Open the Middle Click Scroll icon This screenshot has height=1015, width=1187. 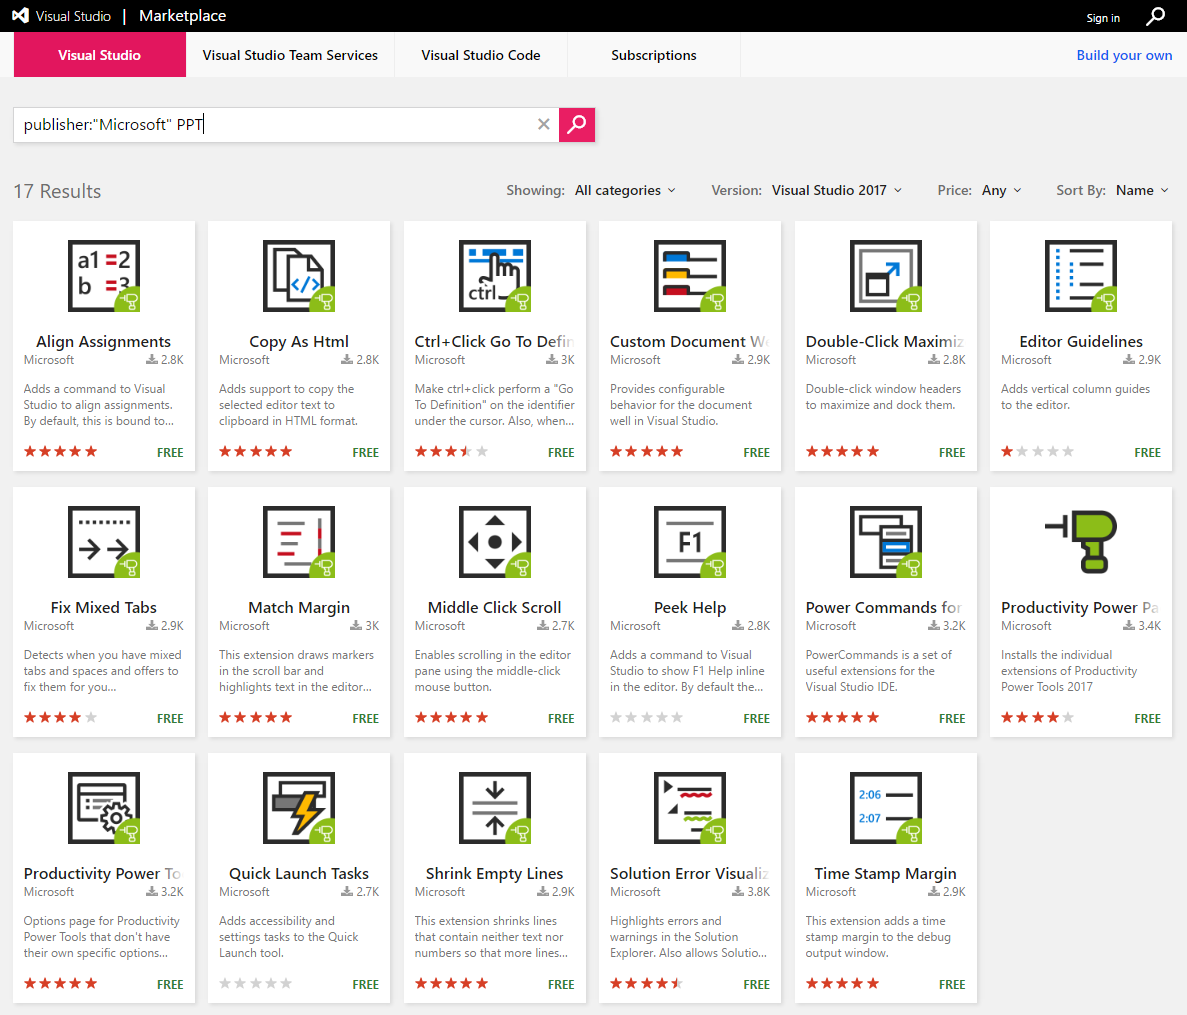[494, 542]
